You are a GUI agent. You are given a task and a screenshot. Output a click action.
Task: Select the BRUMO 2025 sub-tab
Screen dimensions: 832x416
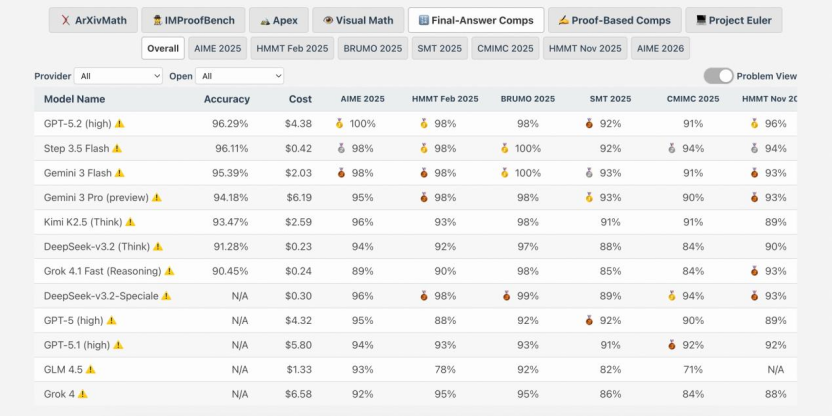(x=372, y=48)
